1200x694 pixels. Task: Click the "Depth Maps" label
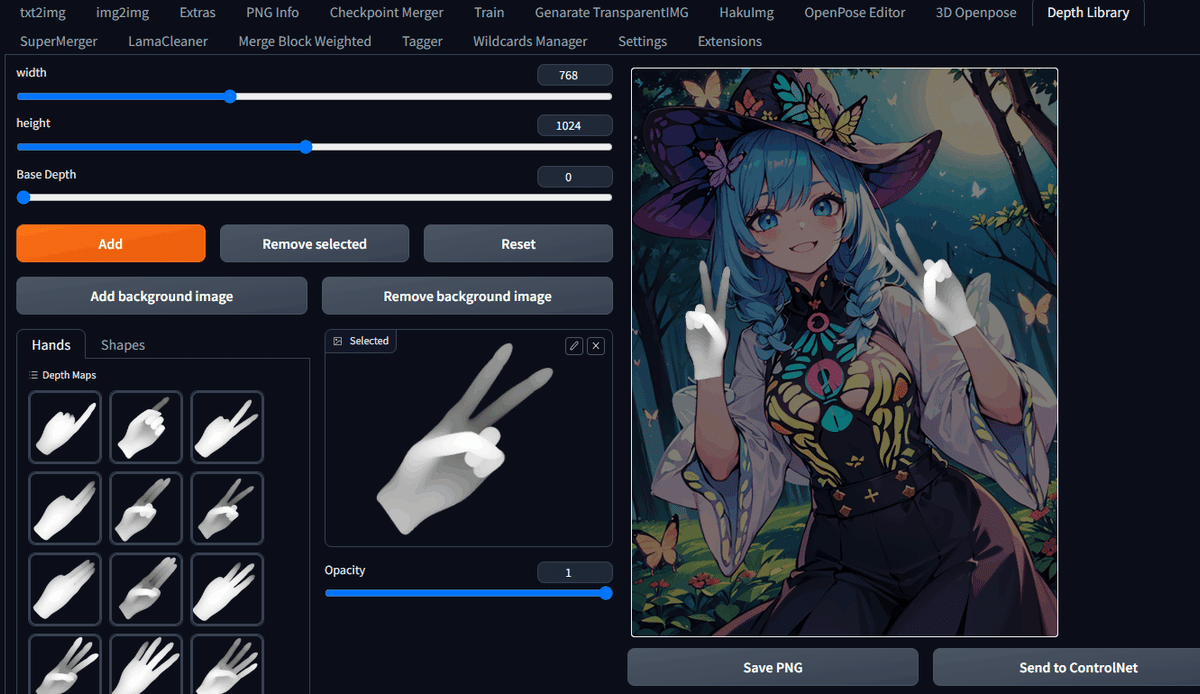[x=69, y=375]
